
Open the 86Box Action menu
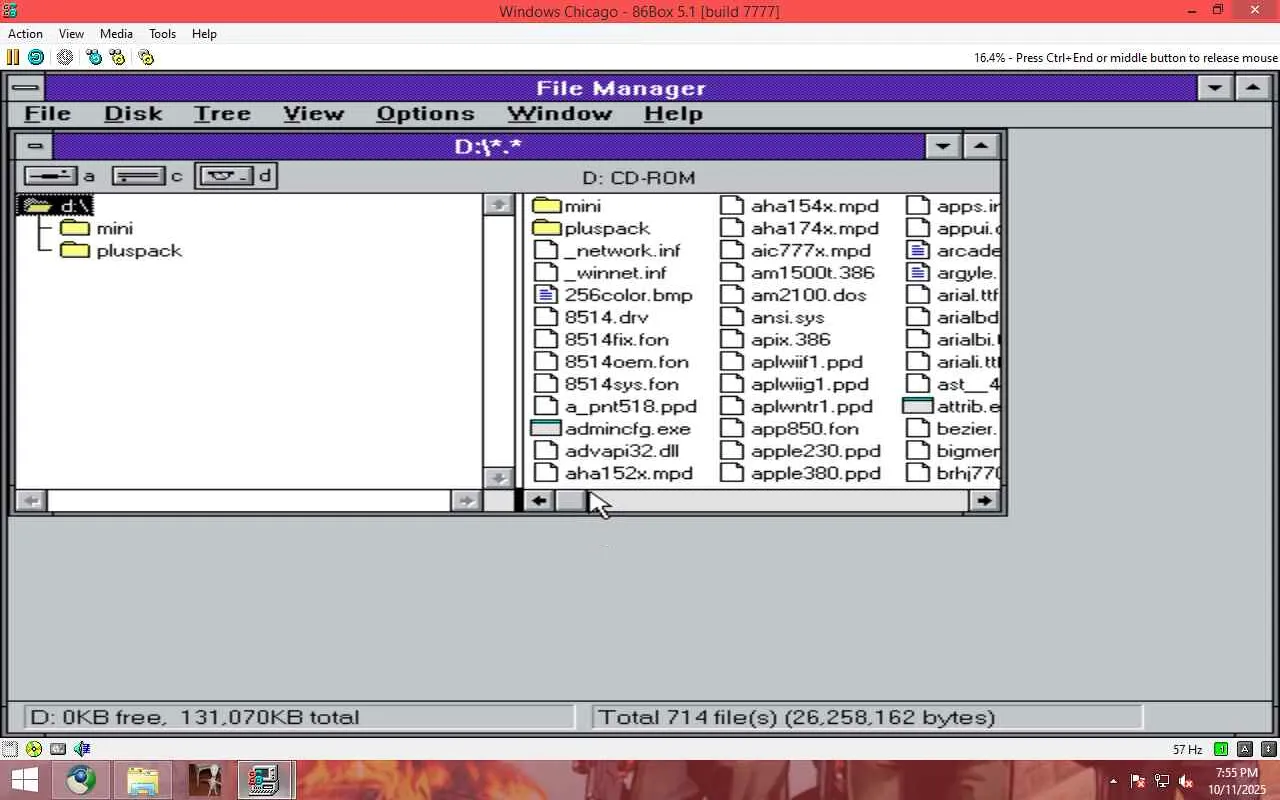(x=25, y=34)
